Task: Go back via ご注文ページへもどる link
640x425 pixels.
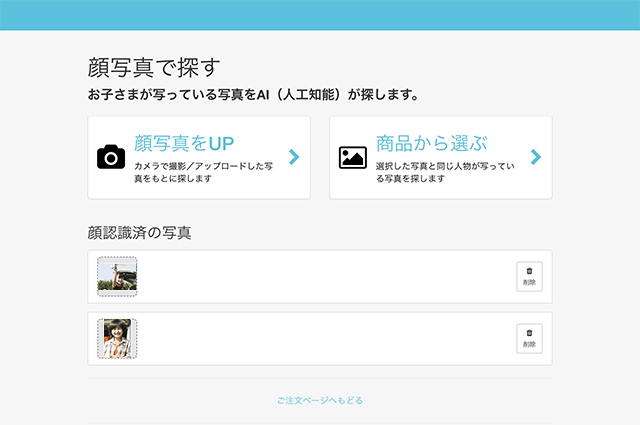Action: pos(320,400)
